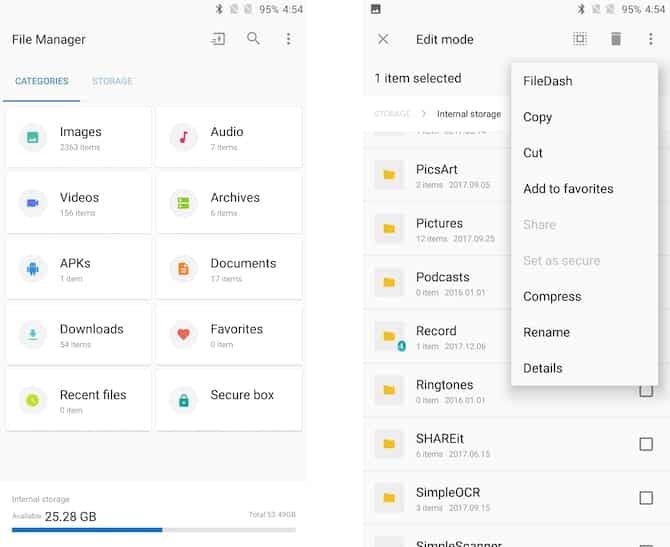
Task: Tap the PicsArt folder name
Action: point(437,170)
